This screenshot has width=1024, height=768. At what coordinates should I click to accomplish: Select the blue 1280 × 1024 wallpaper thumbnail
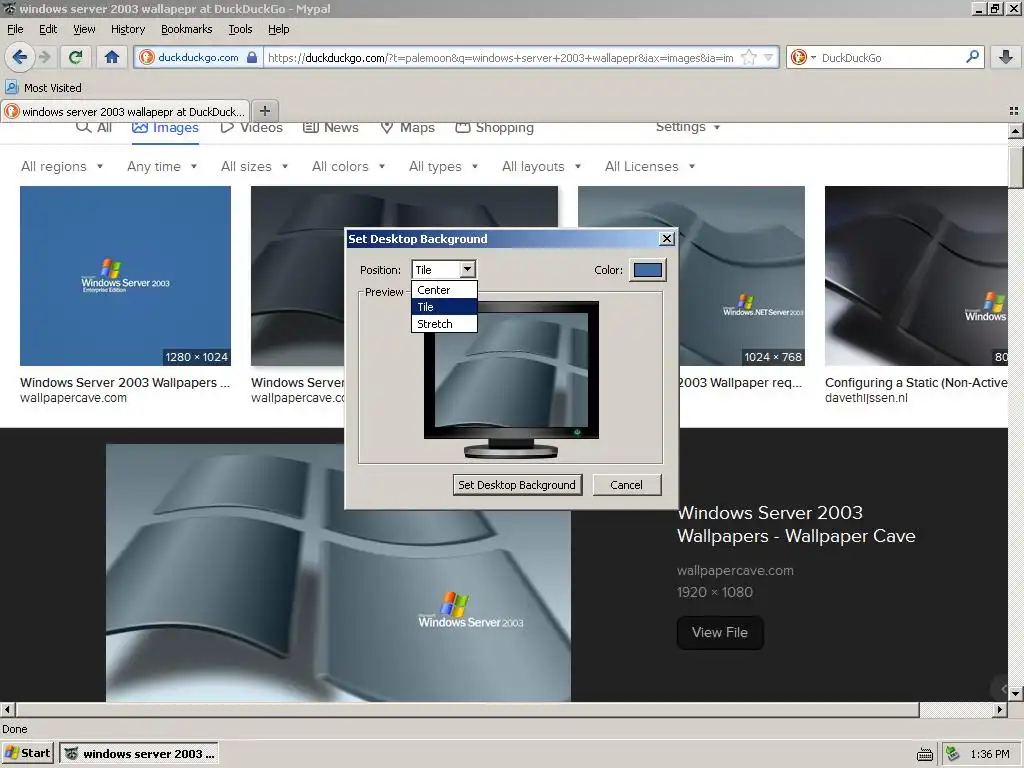[125, 276]
